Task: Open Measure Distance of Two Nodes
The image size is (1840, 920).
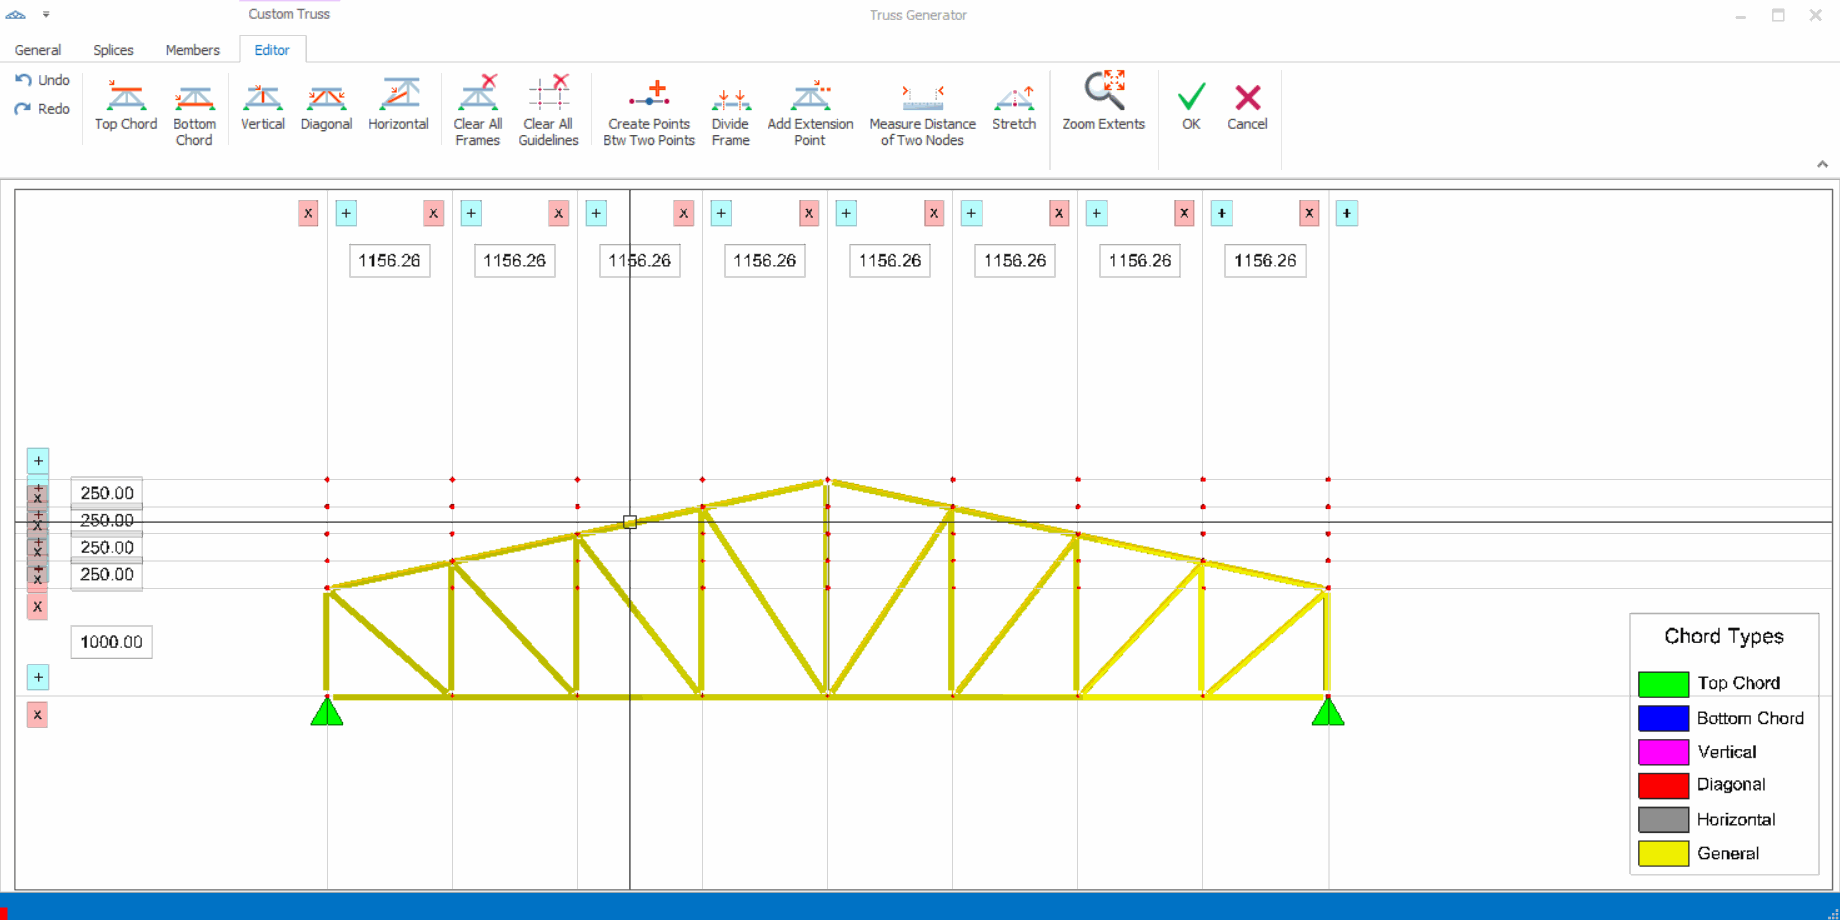Action: click(x=922, y=114)
